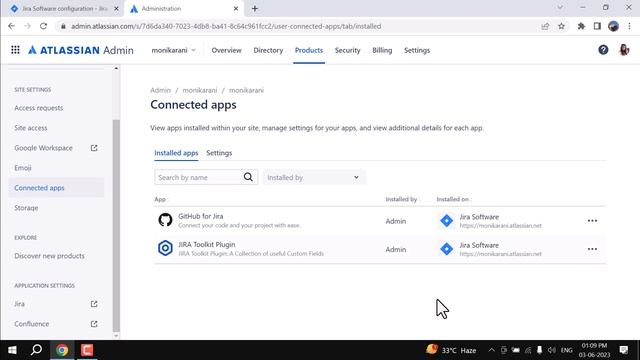Open browser extensions puzzle icon
This screenshot has width=640, height=360.
[581, 26]
